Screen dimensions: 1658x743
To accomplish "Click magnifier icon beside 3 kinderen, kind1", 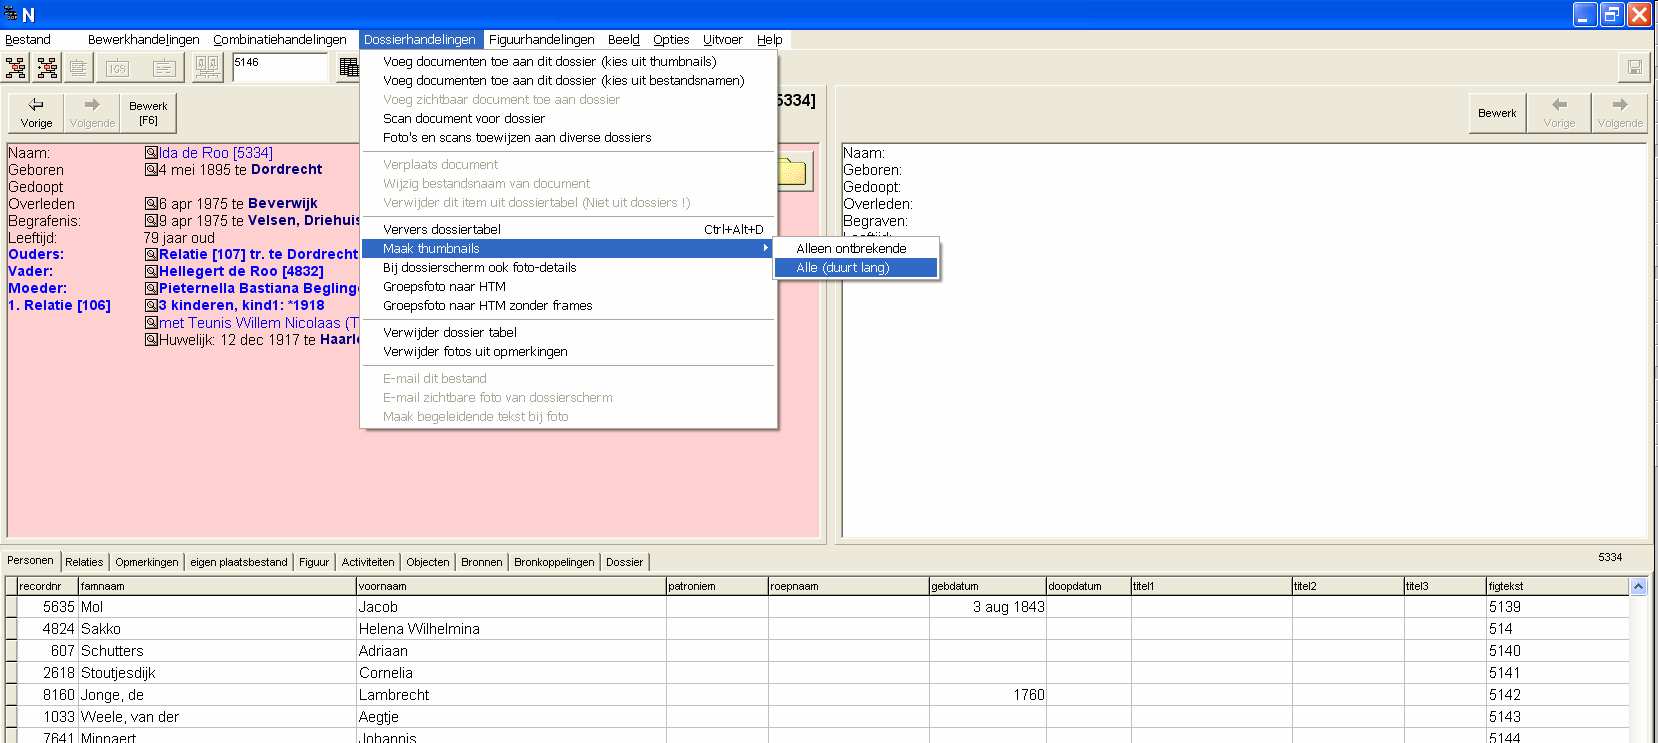I will pyautogui.click(x=151, y=306).
